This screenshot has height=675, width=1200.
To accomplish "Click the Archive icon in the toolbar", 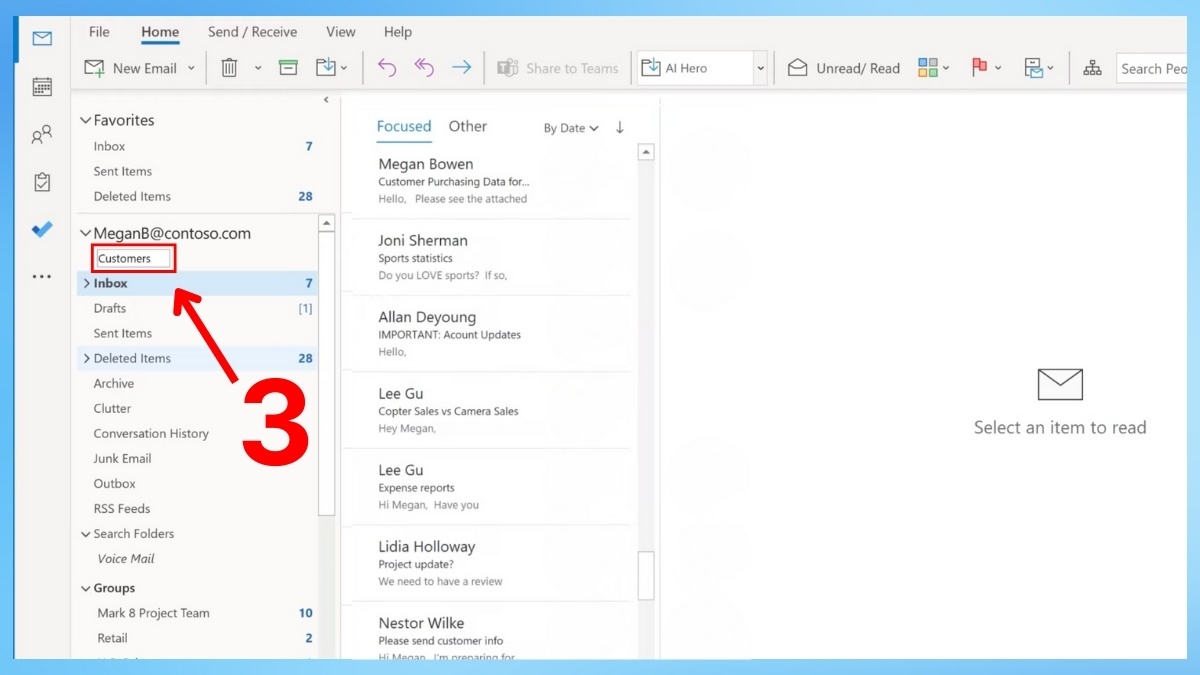I will (288, 68).
